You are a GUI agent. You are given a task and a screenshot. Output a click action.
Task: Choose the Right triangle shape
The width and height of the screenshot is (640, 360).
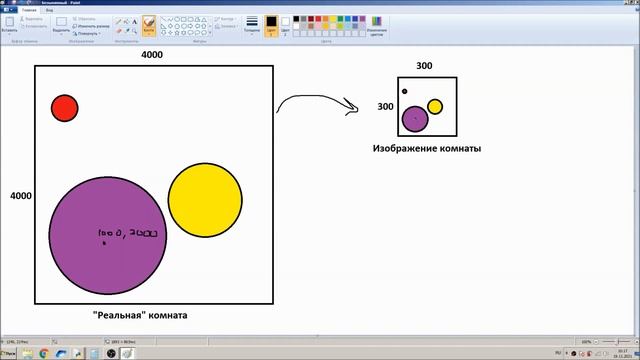(x=163, y=26)
